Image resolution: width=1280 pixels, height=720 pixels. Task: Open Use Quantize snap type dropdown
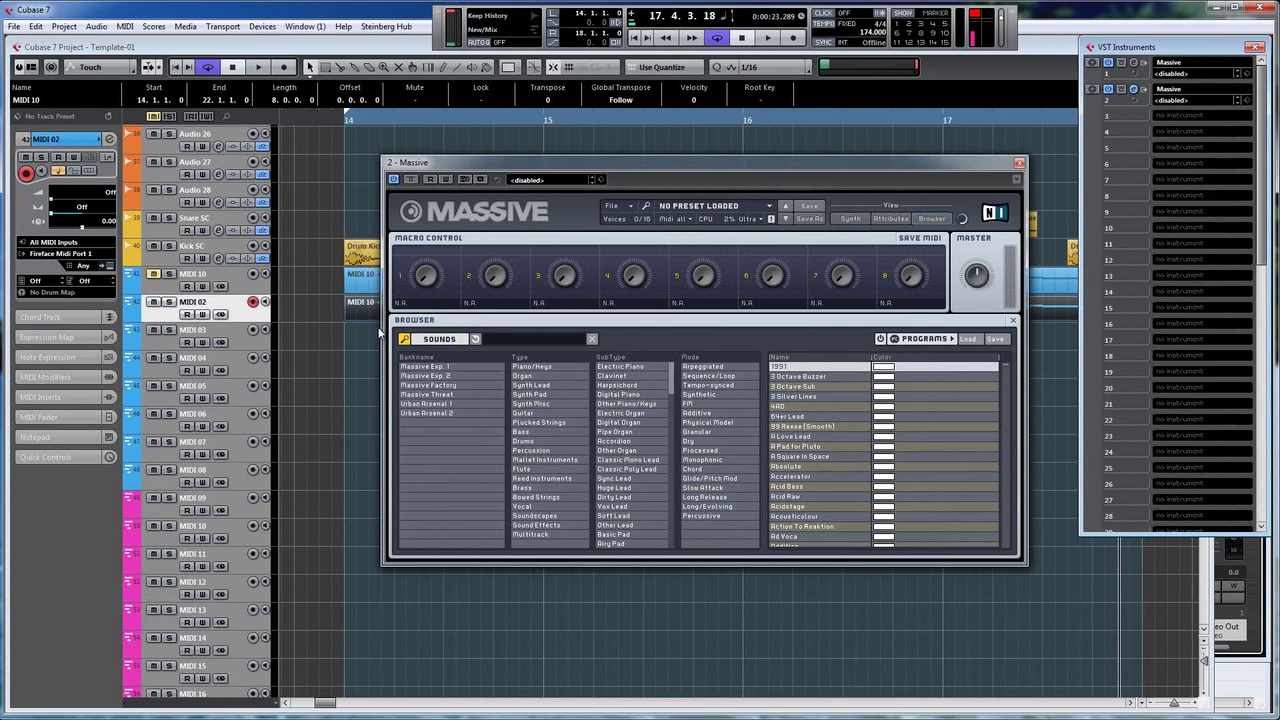tap(662, 67)
